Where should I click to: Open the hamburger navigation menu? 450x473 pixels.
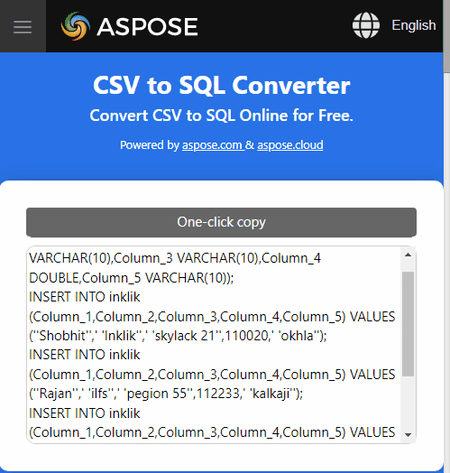click(23, 26)
